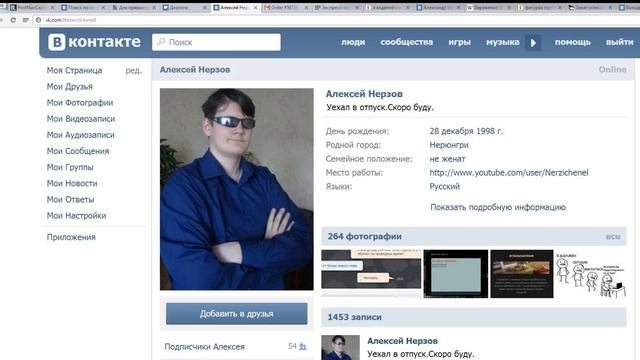Click ред. next to Моя Страница
640x360 pixels.
point(133,70)
